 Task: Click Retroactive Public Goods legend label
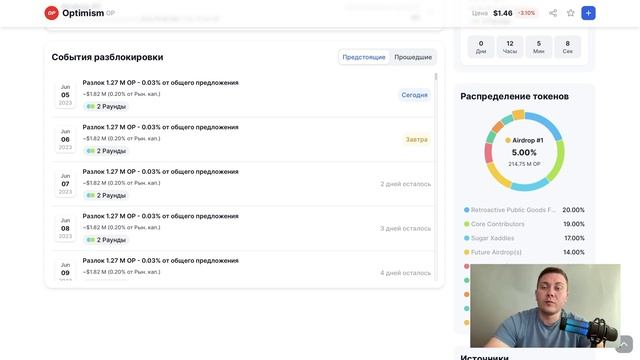513,210
